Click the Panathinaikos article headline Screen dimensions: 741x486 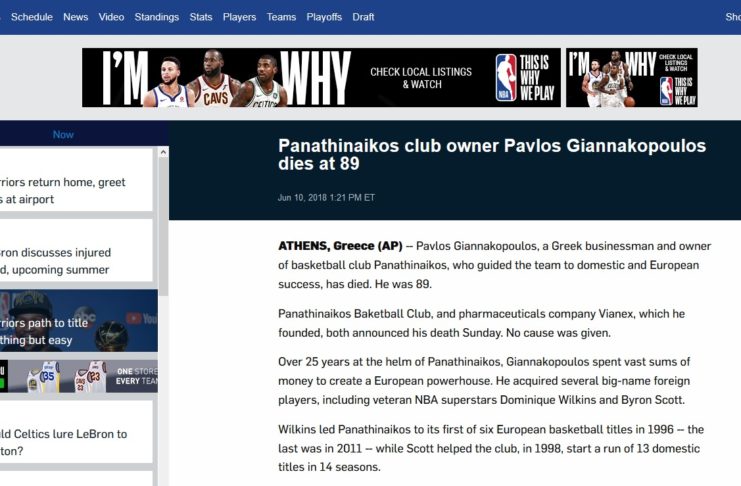pos(491,156)
